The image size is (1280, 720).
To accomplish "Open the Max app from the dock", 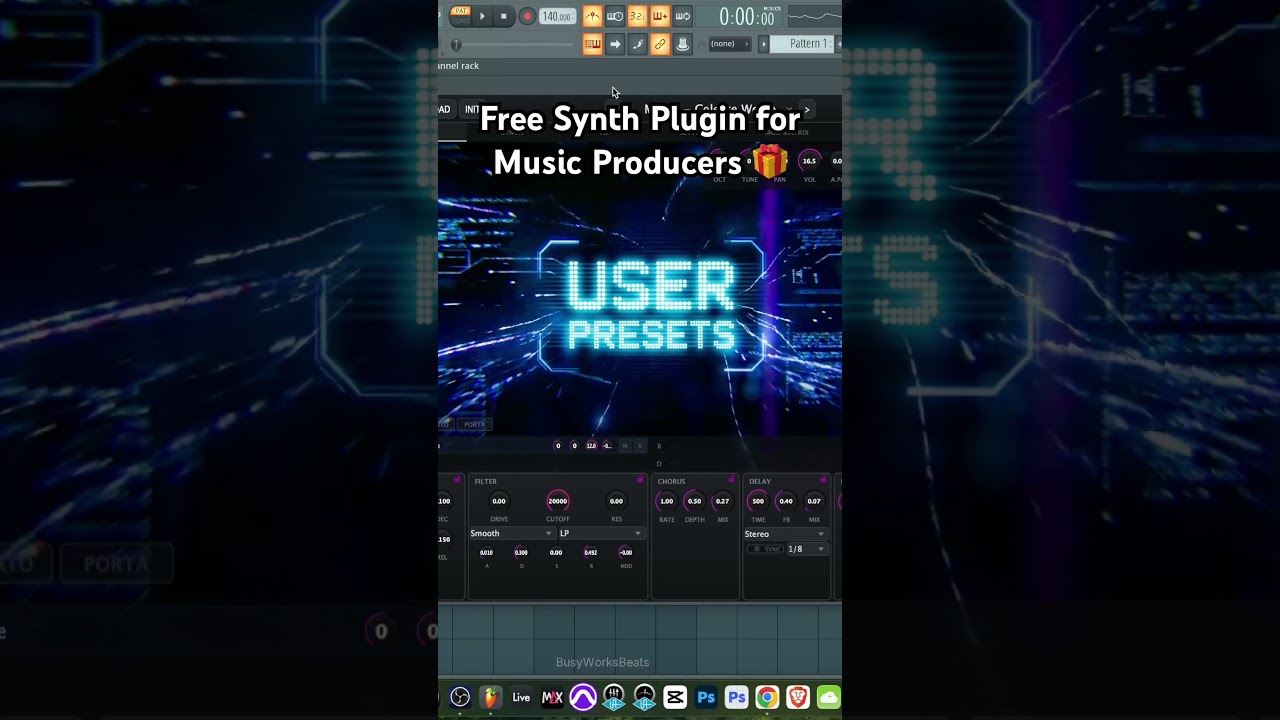I will coord(552,698).
